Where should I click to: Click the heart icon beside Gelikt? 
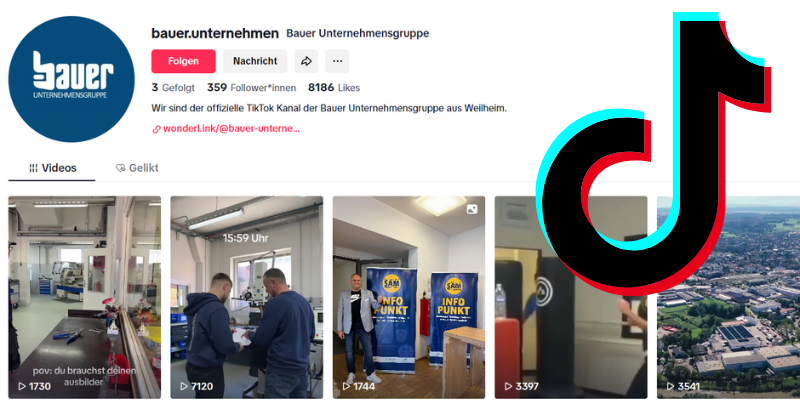[x=120, y=168]
